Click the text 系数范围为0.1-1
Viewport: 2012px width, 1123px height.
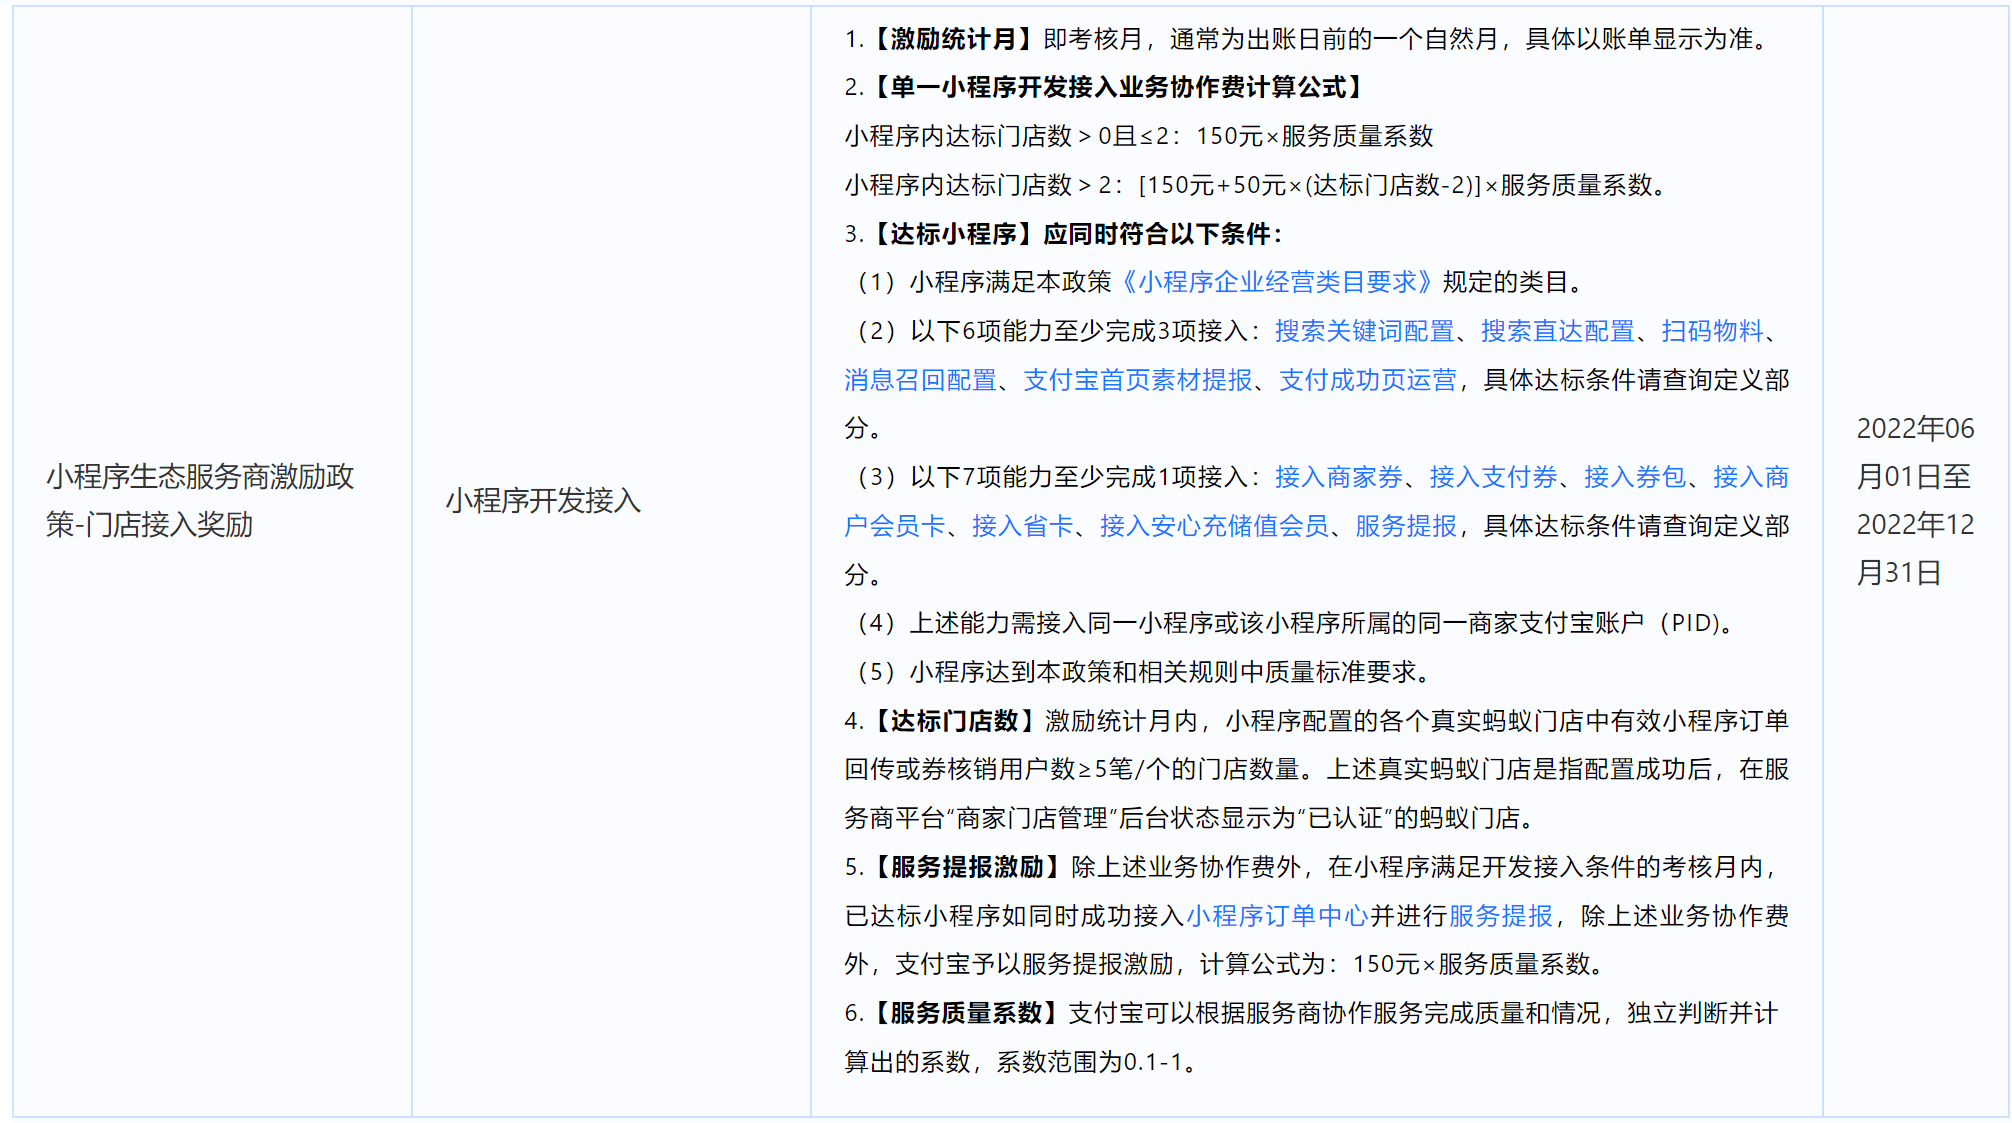[x=1090, y=1062]
